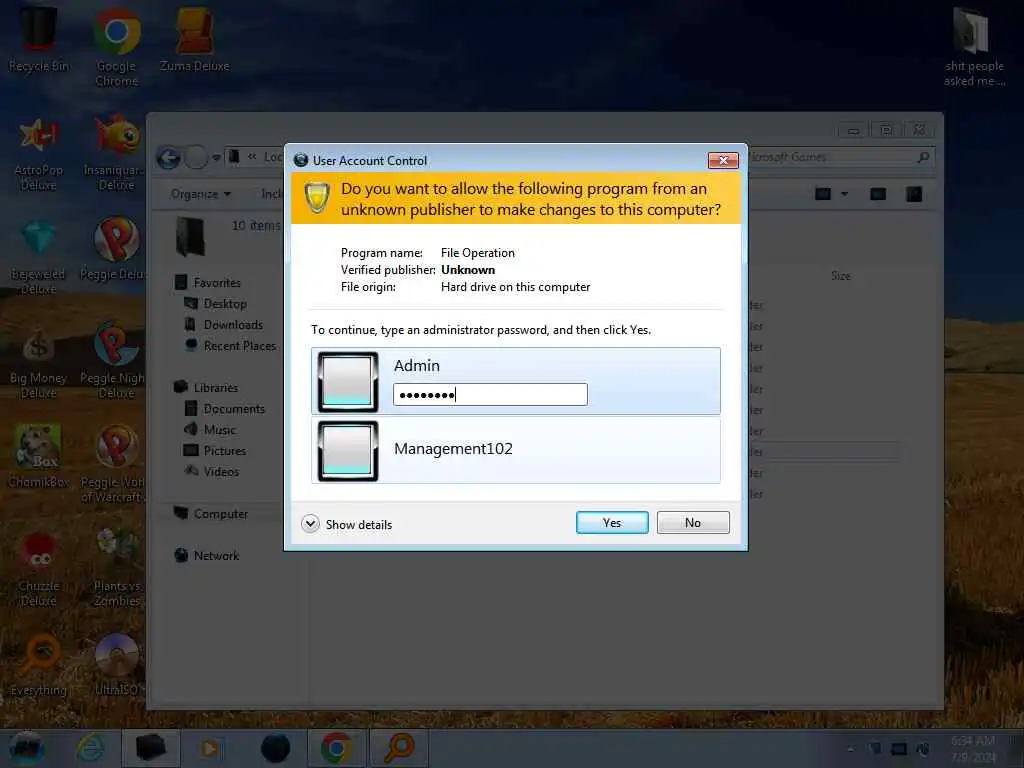
Task: Open Recycle Bin desktop icon
Action: coord(39,39)
